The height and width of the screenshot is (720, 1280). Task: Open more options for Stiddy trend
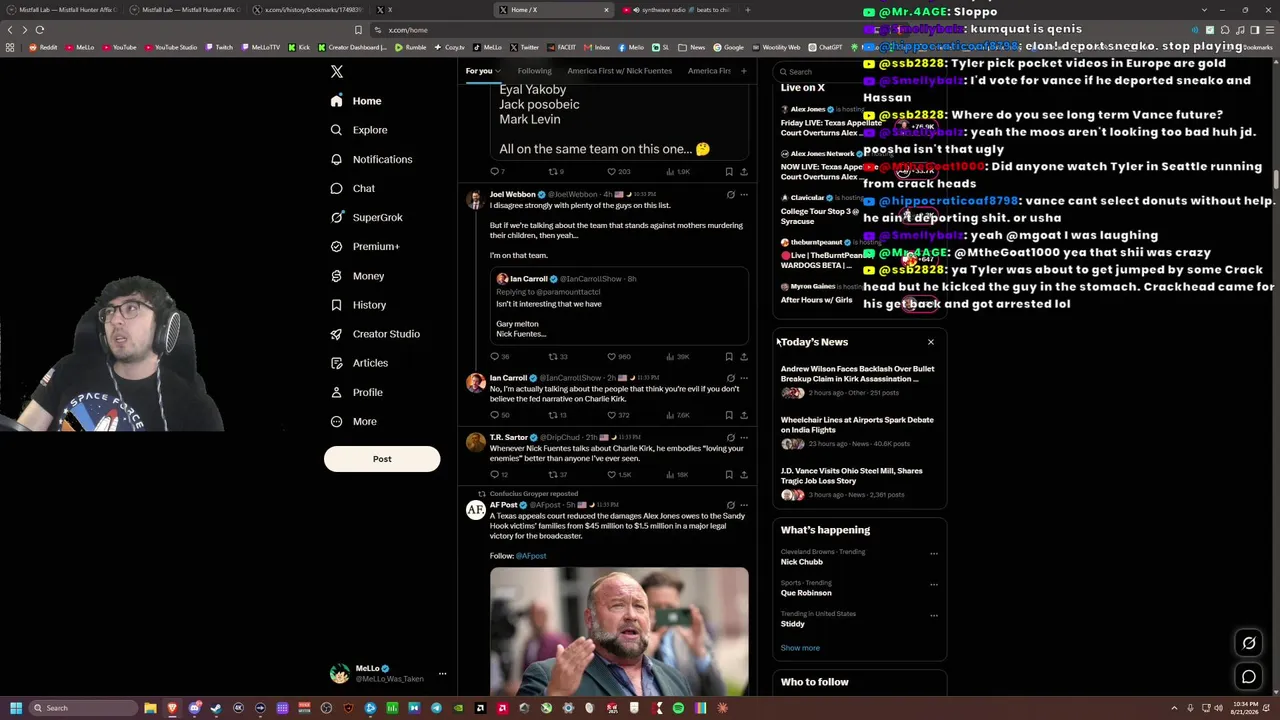tap(934, 615)
